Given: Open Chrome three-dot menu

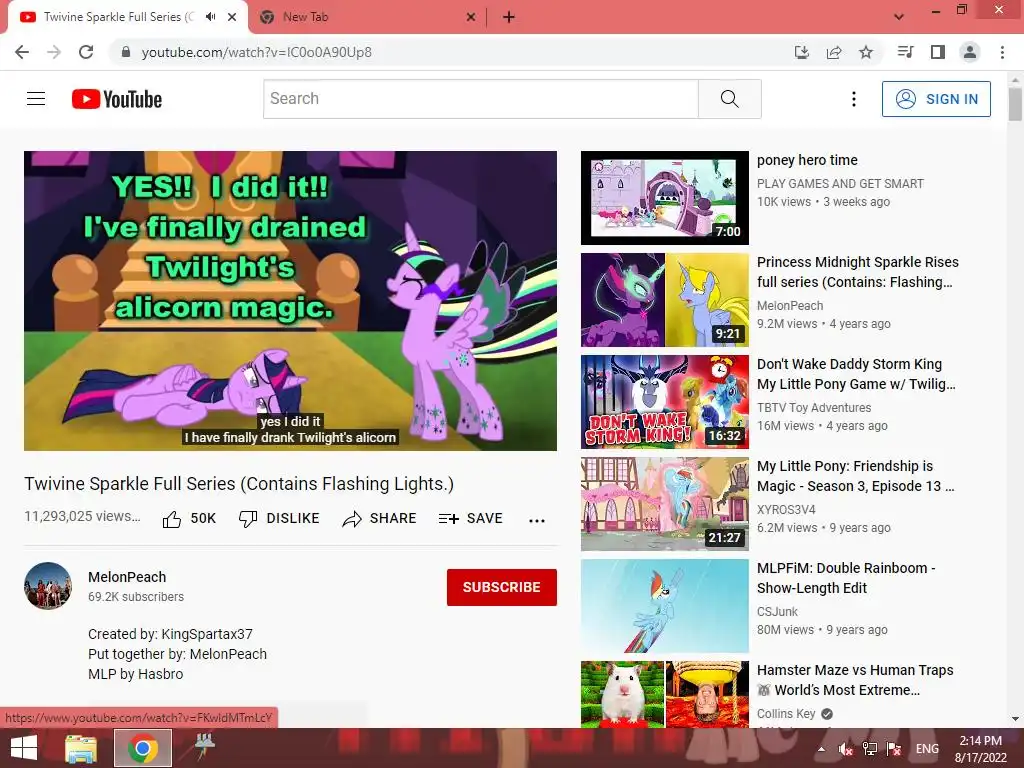Looking at the screenshot, I should pyautogui.click(x=1002, y=52).
